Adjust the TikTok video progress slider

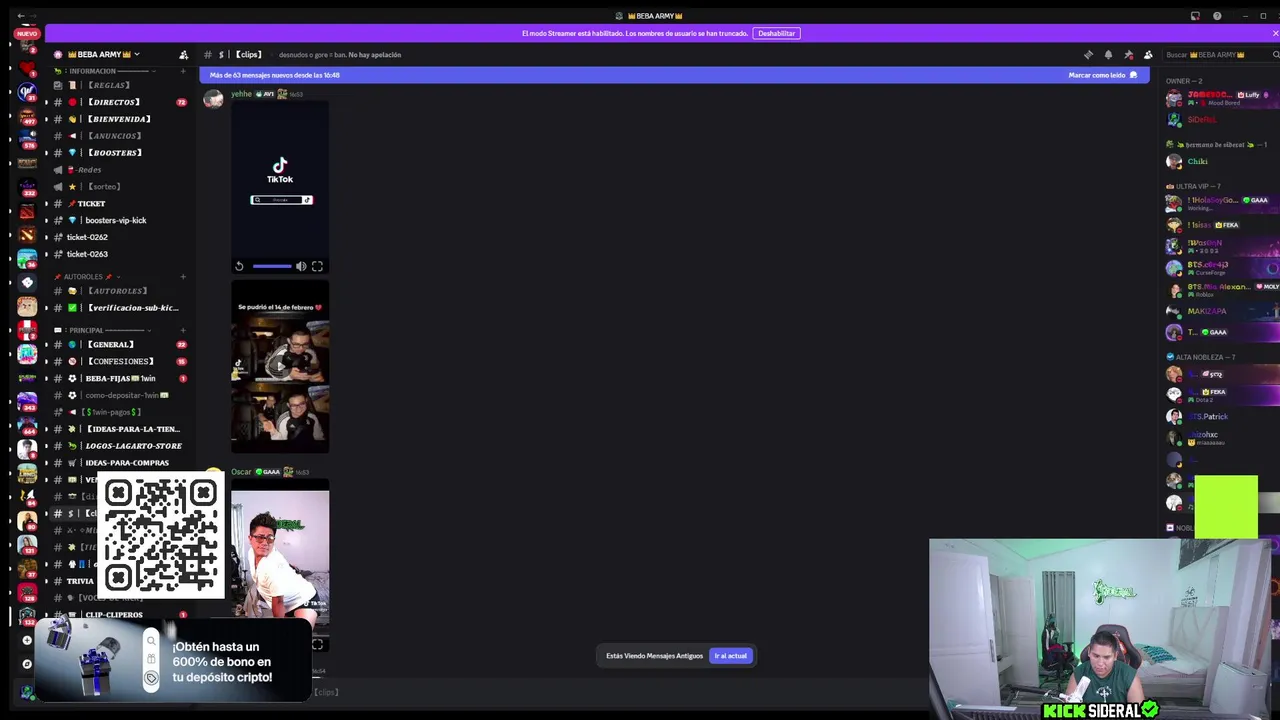pyautogui.click(x=272, y=266)
